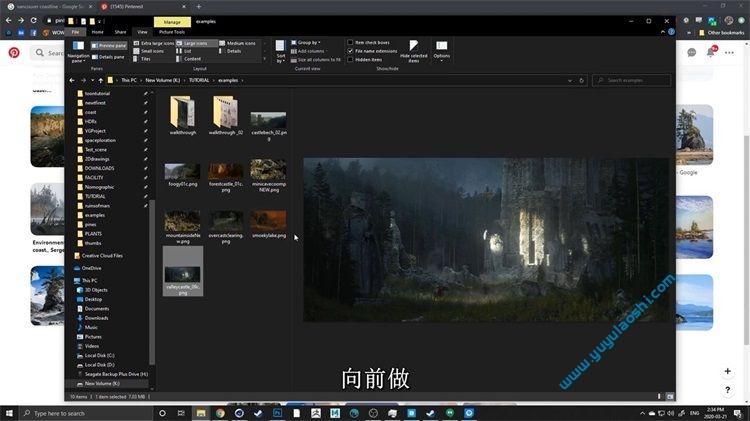Choose Content layout option
The image size is (750, 421).
189,59
